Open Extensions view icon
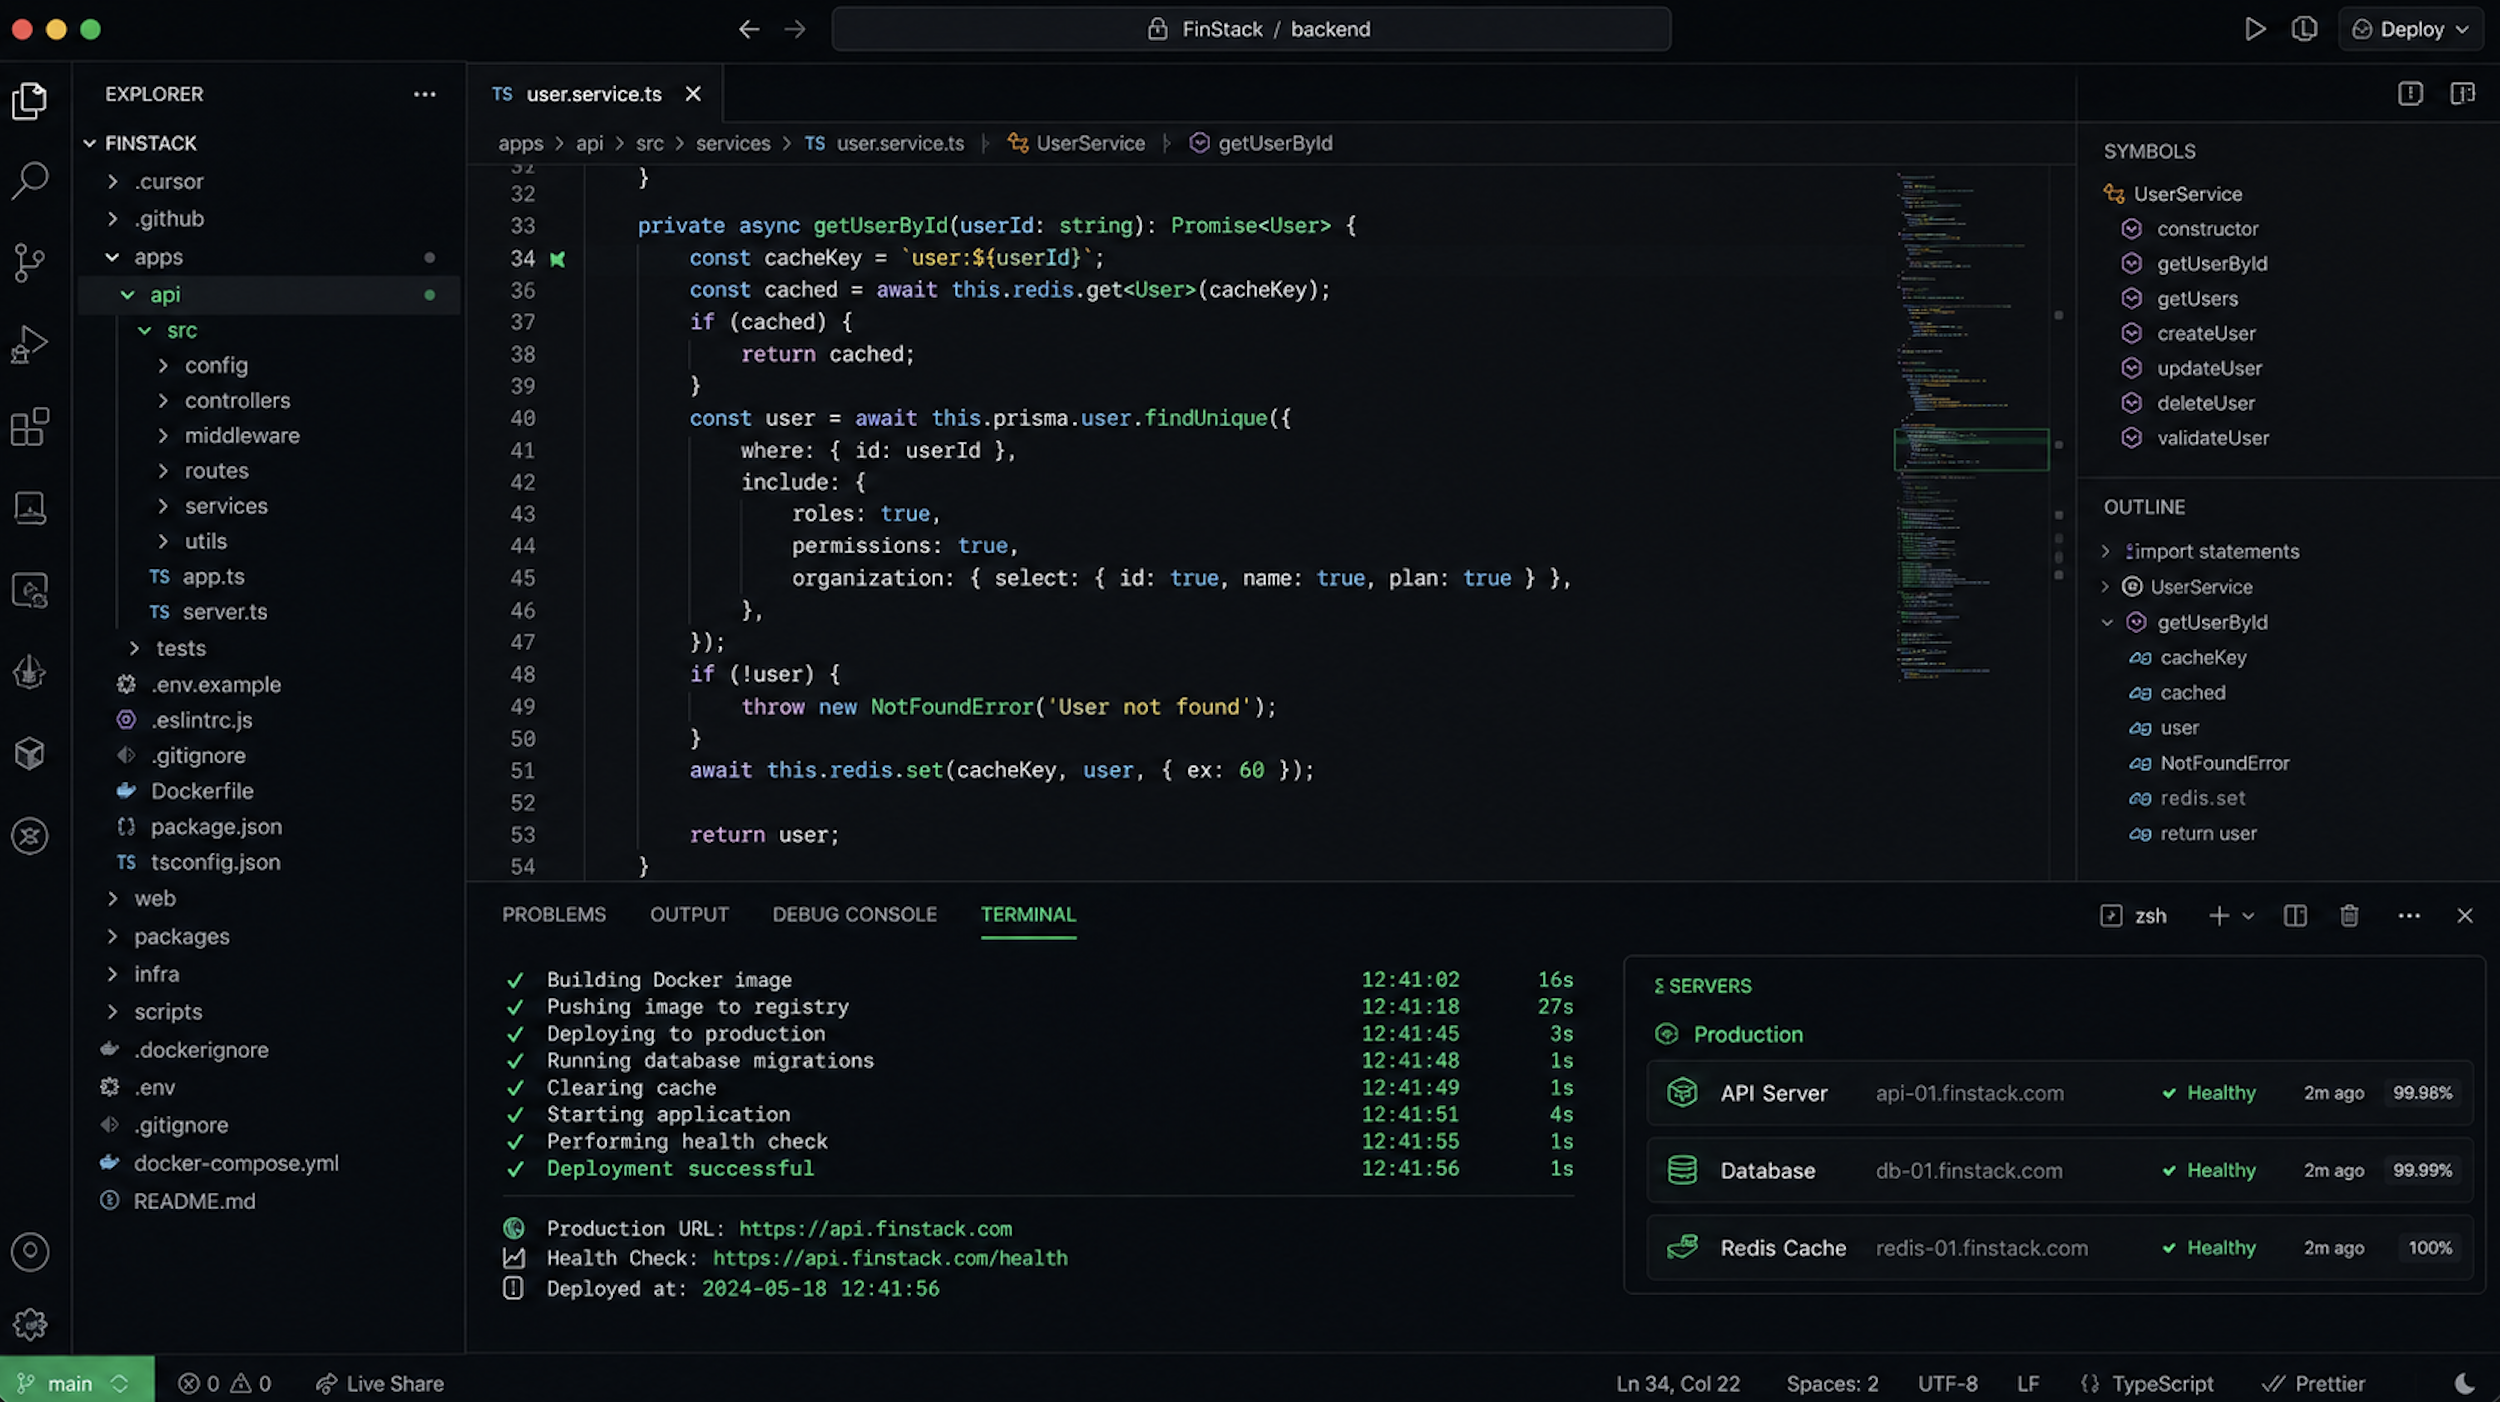This screenshot has height=1402, width=2500. click(x=30, y=427)
